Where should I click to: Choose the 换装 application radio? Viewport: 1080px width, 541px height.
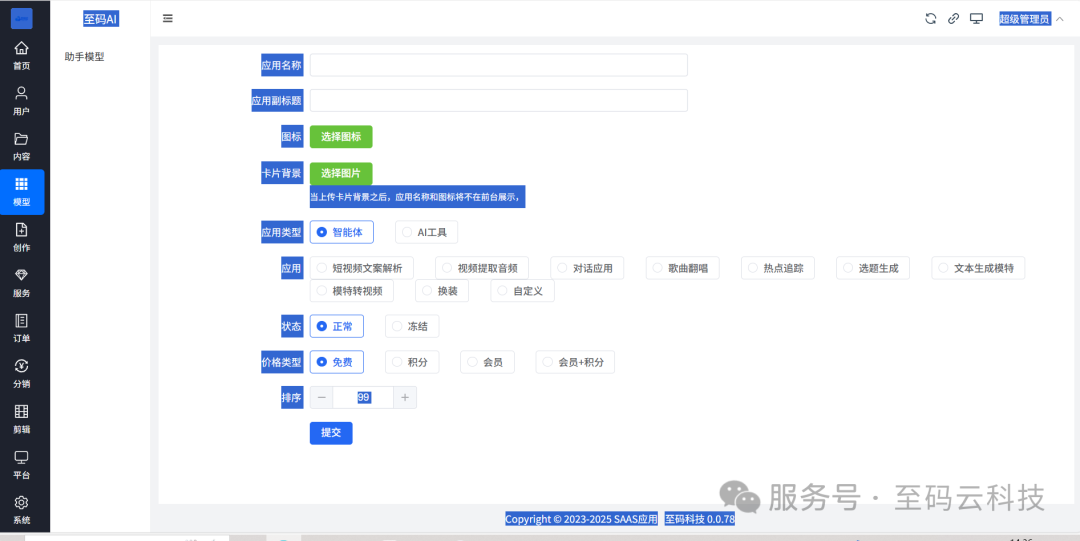coord(442,291)
